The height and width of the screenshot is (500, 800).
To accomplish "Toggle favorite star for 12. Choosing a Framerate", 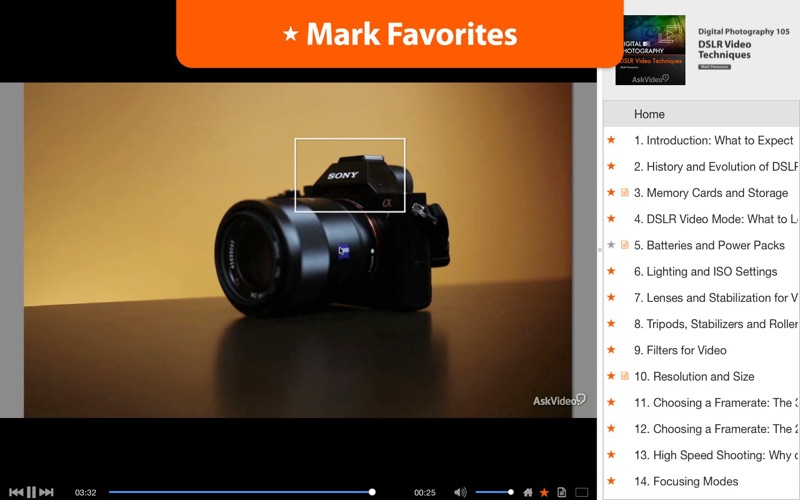I will 611,428.
